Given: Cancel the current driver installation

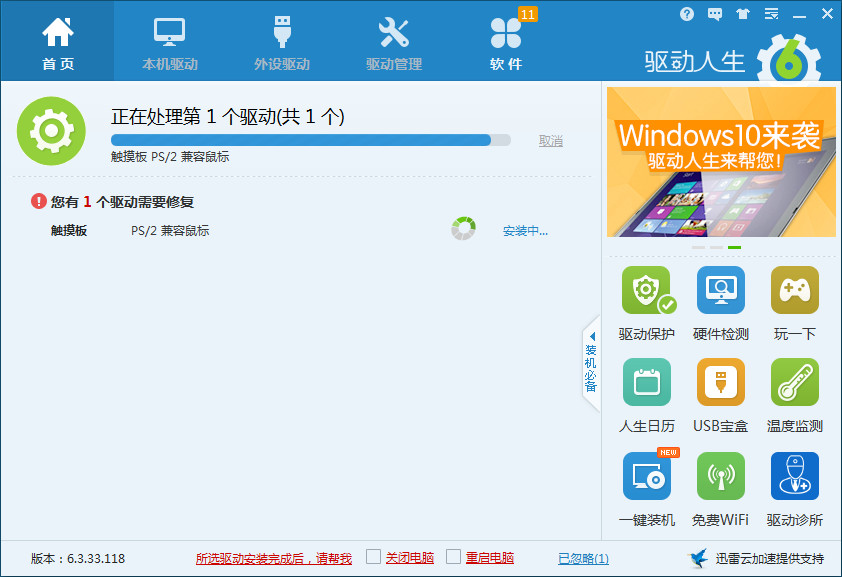Looking at the screenshot, I should (x=553, y=140).
